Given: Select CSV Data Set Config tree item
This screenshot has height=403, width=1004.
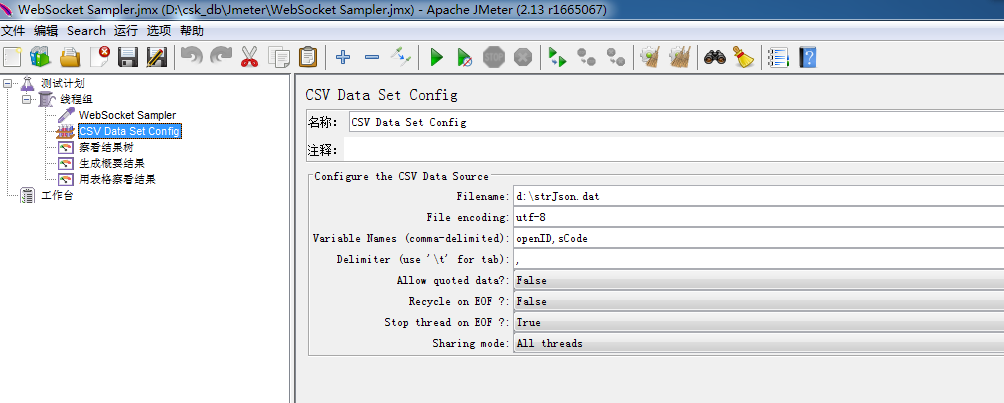Looking at the screenshot, I should (x=130, y=131).
